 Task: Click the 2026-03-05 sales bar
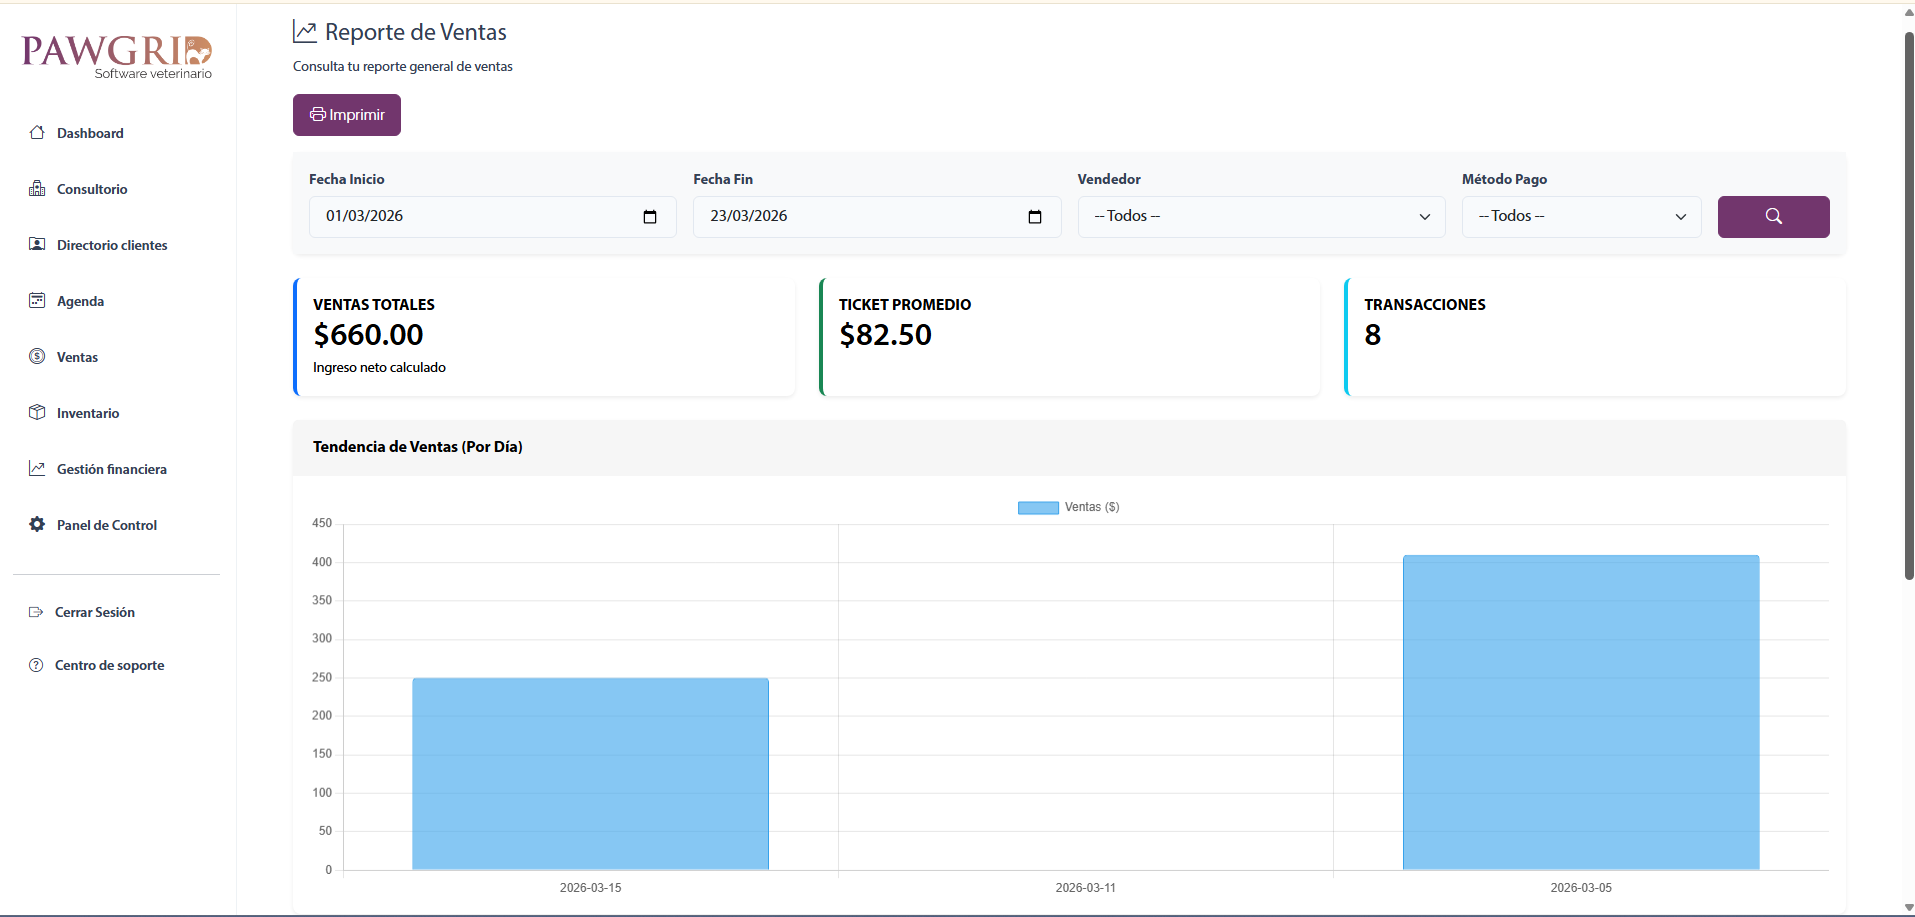[1580, 712]
